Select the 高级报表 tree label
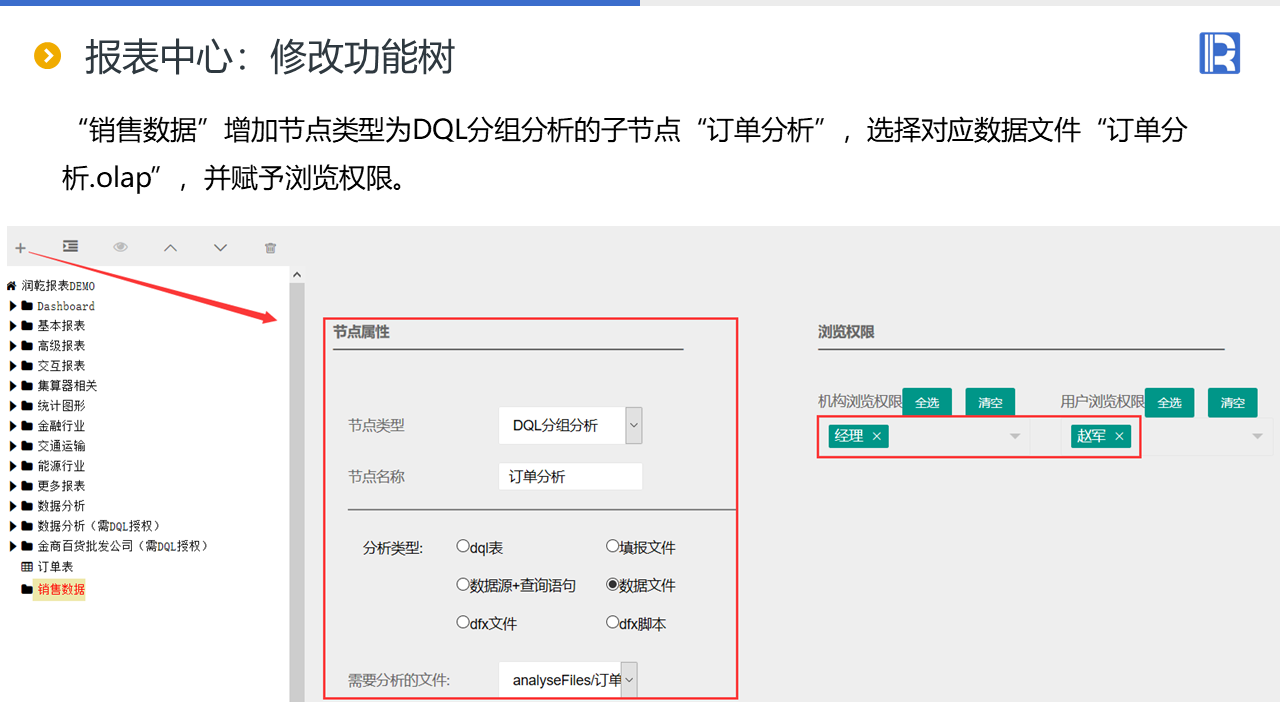This screenshot has width=1280, height=720. (61, 346)
